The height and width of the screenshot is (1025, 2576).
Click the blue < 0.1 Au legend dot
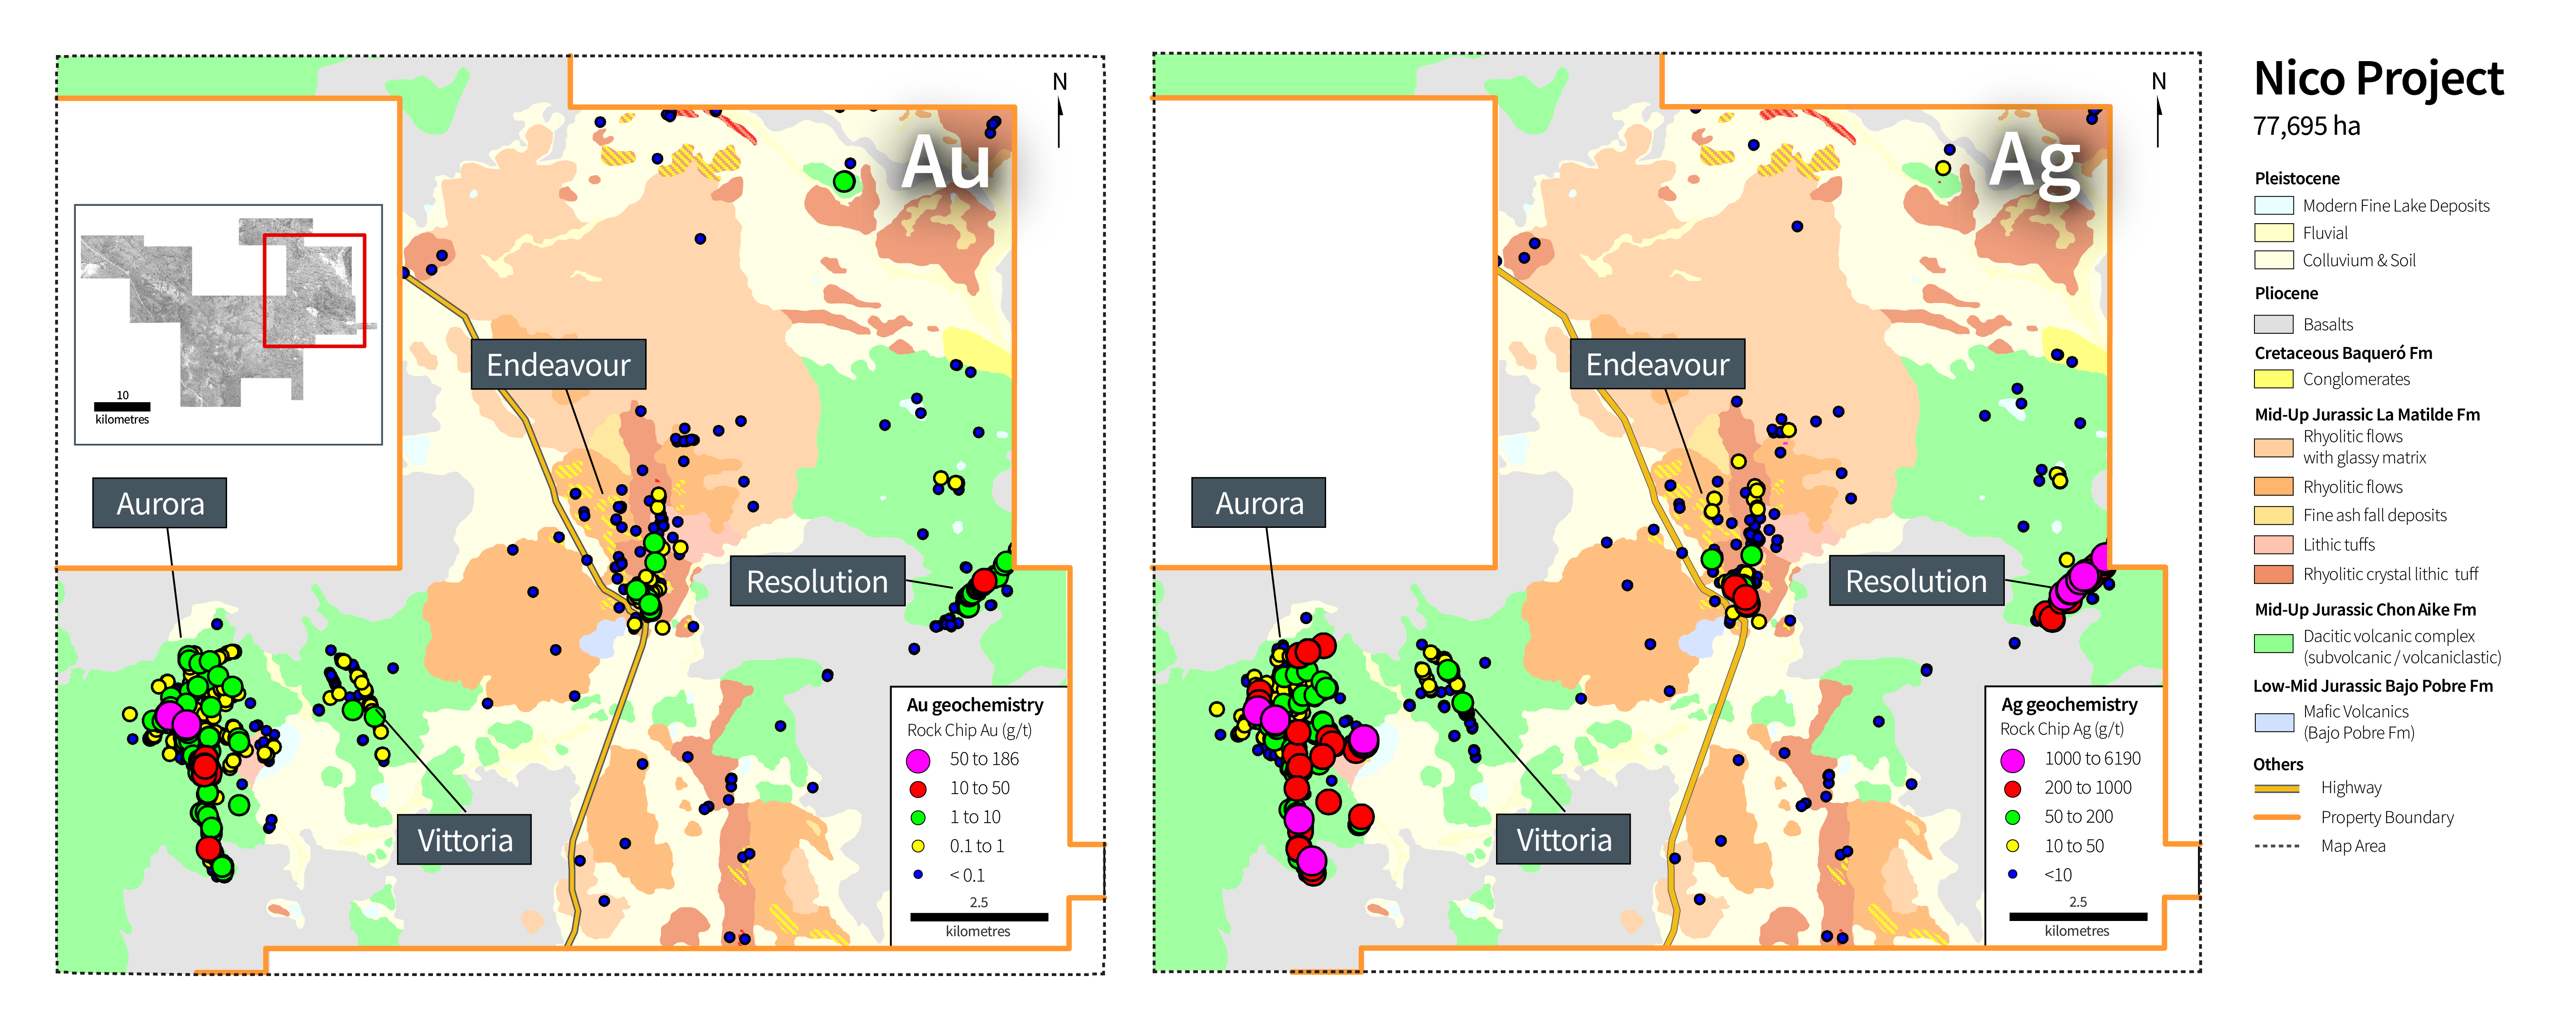[x=918, y=875]
